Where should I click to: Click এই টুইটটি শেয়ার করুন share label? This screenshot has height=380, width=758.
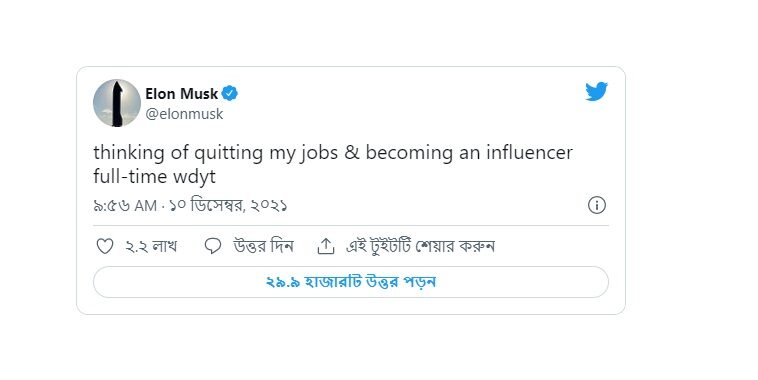pos(420,246)
